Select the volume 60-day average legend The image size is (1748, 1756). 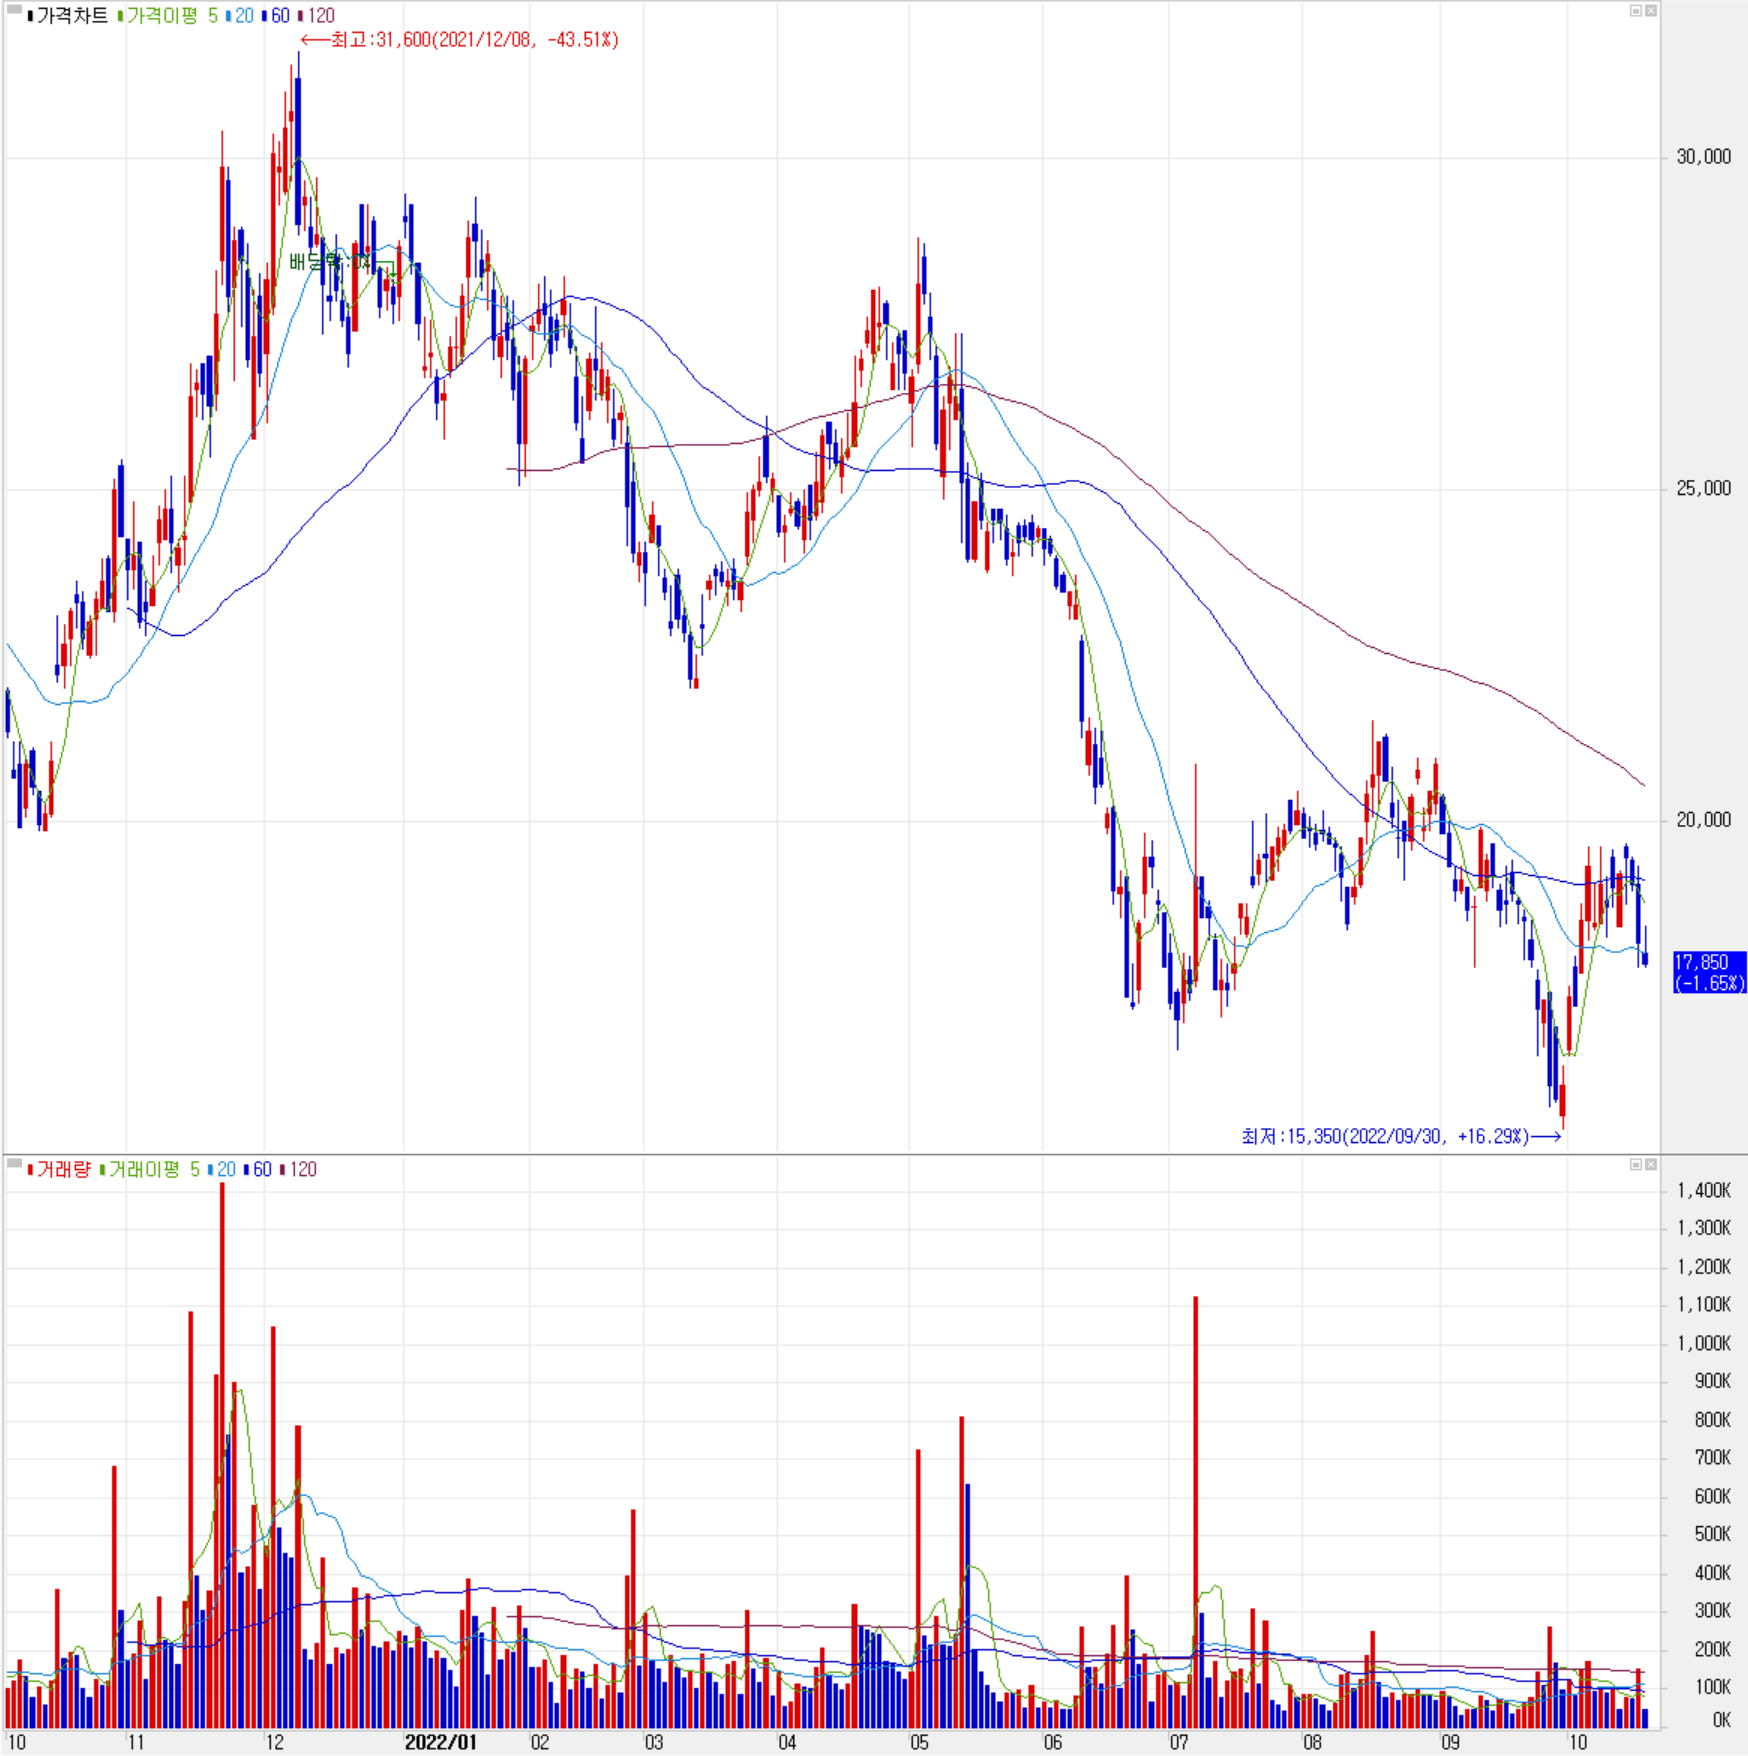(259, 1170)
